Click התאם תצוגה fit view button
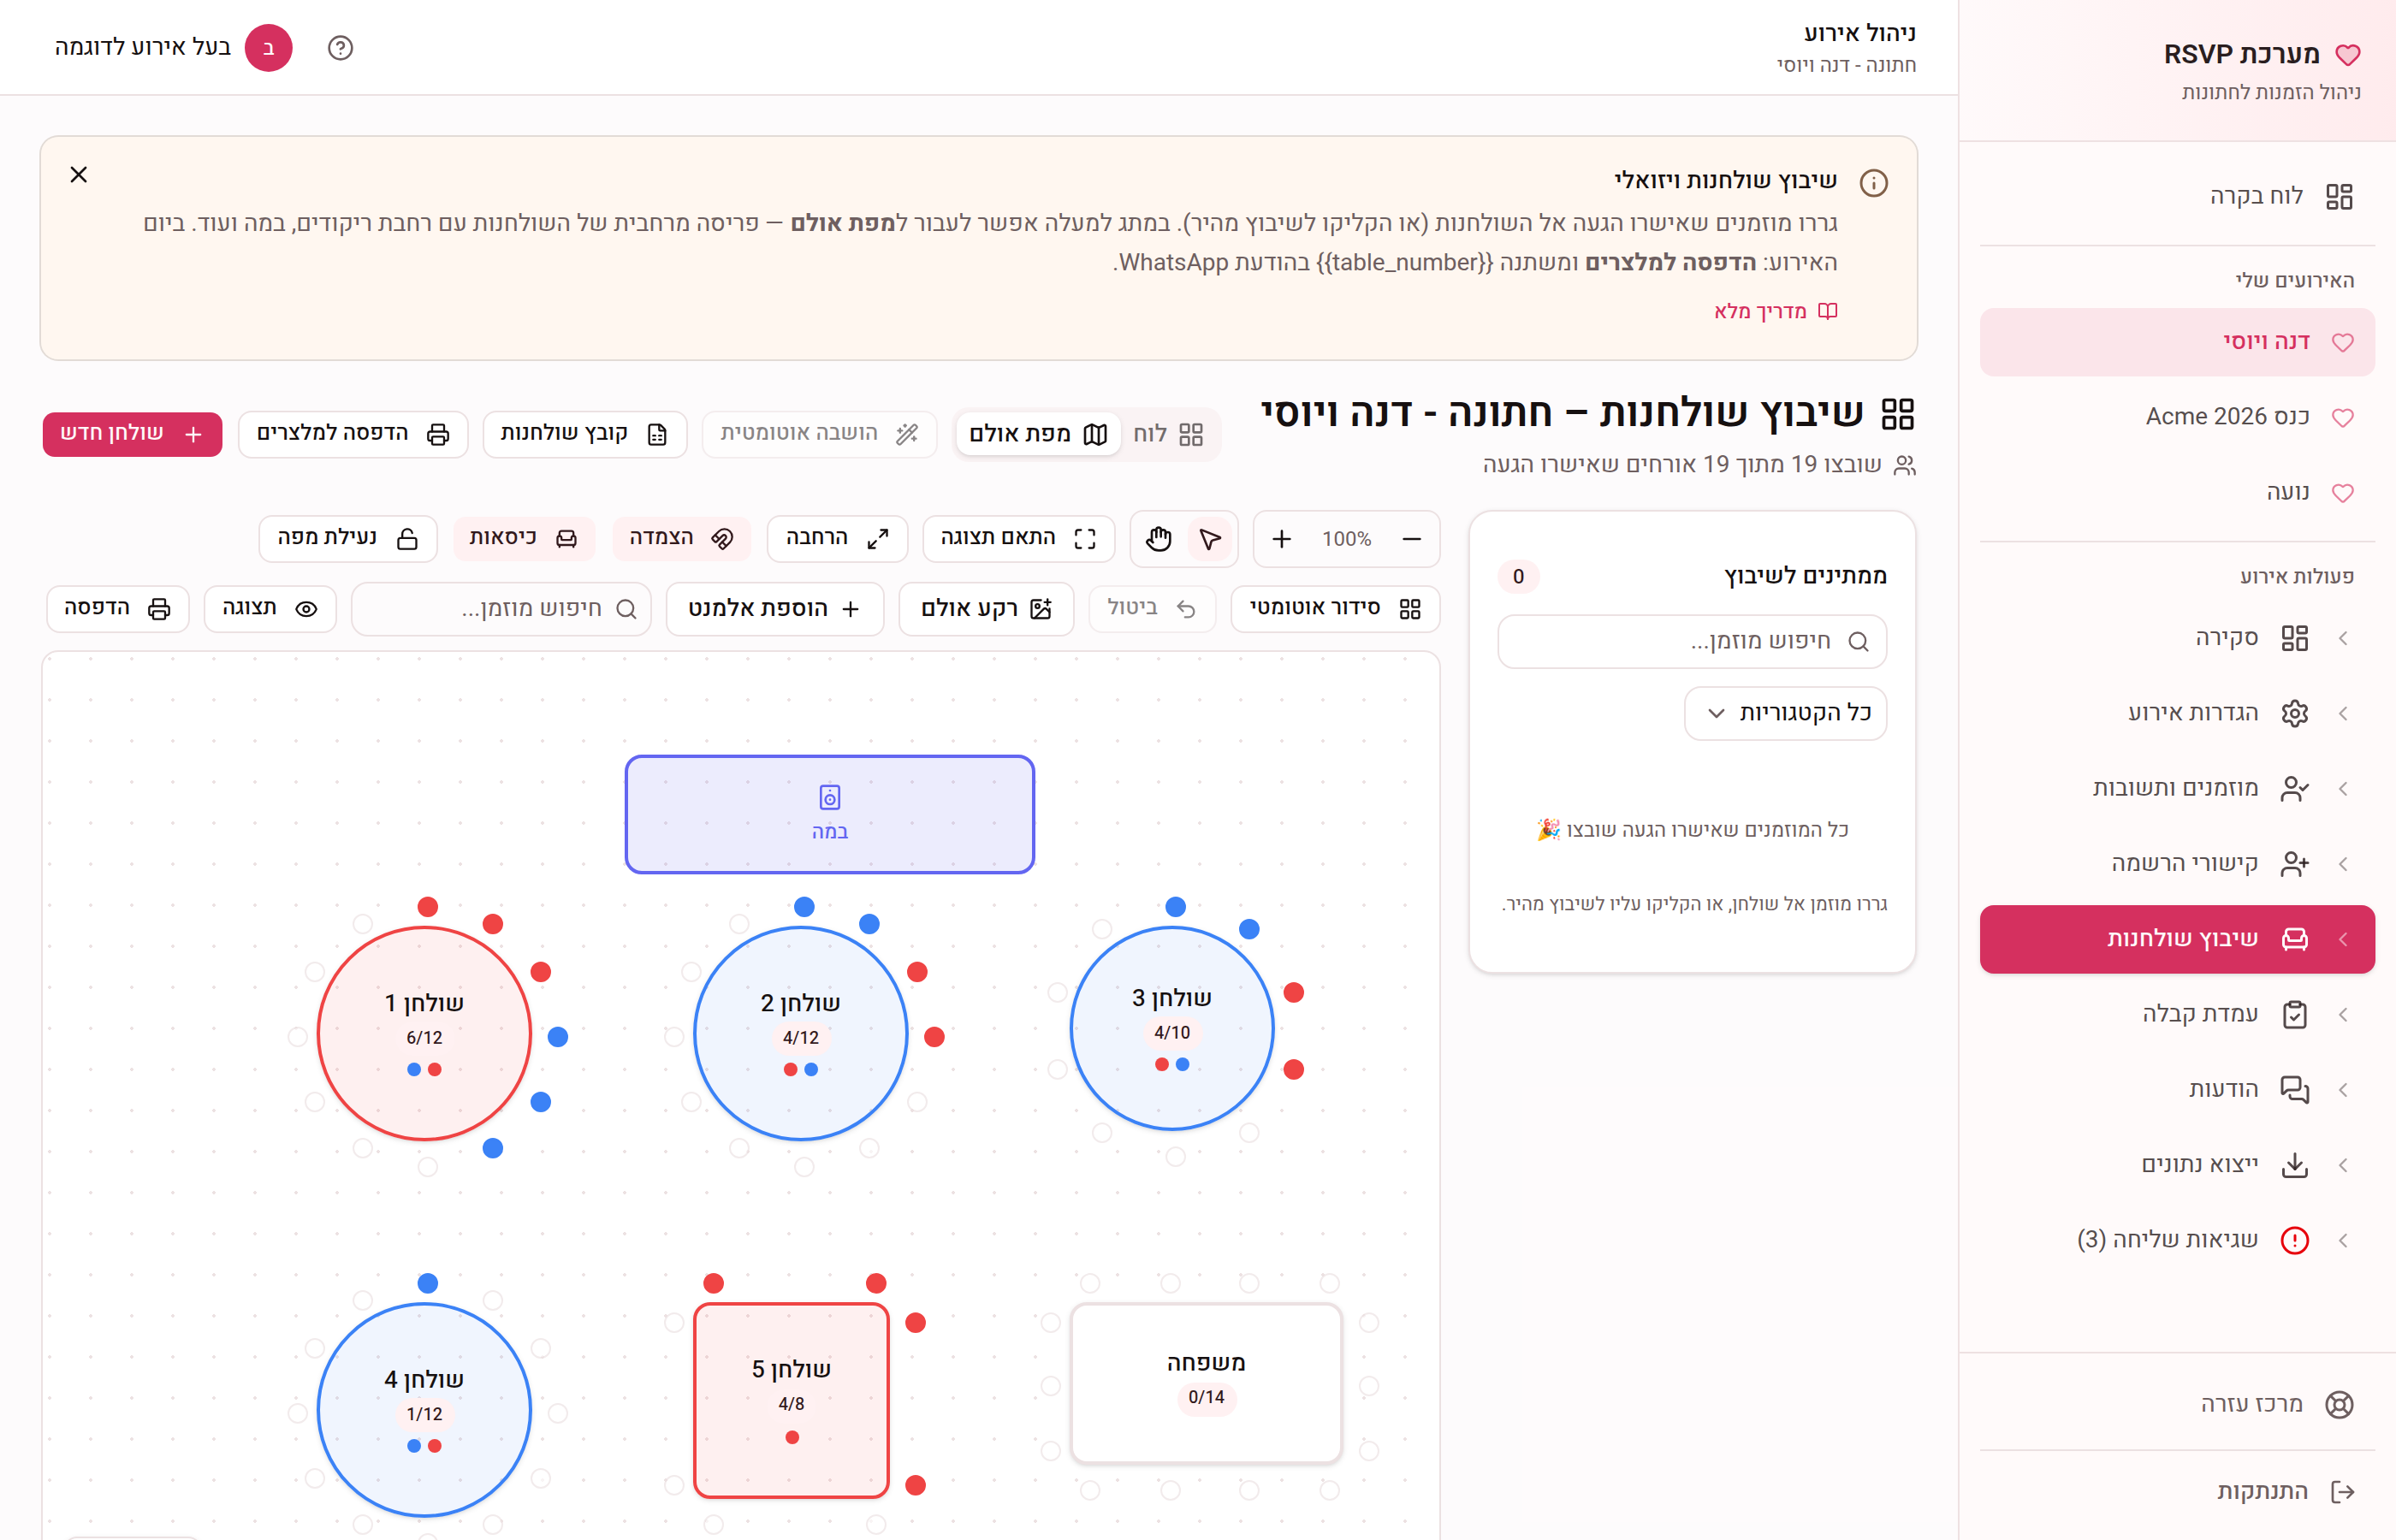Image resolution: width=2396 pixels, height=1540 pixels. pos(1018,539)
